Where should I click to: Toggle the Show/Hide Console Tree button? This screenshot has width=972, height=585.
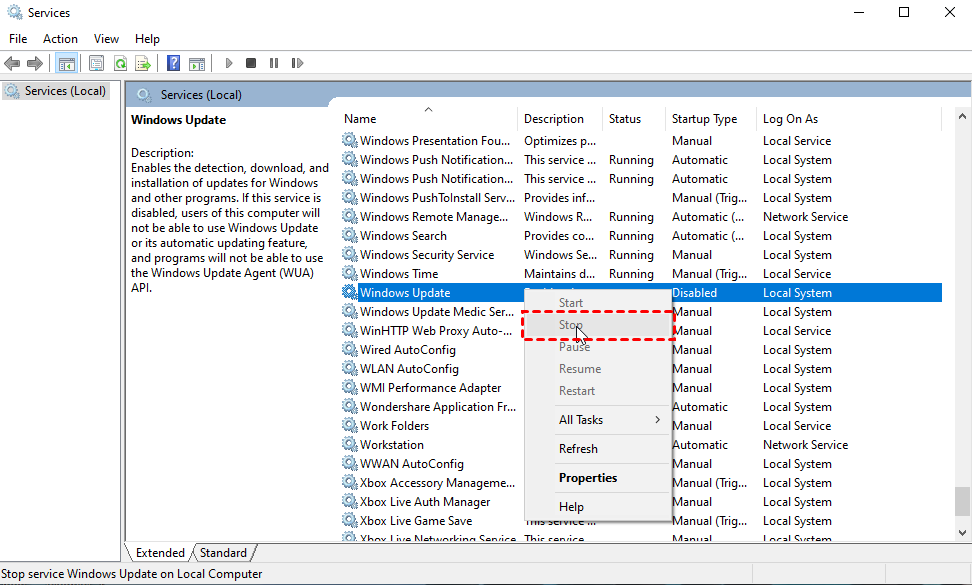pyautogui.click(x=66, y=63)
